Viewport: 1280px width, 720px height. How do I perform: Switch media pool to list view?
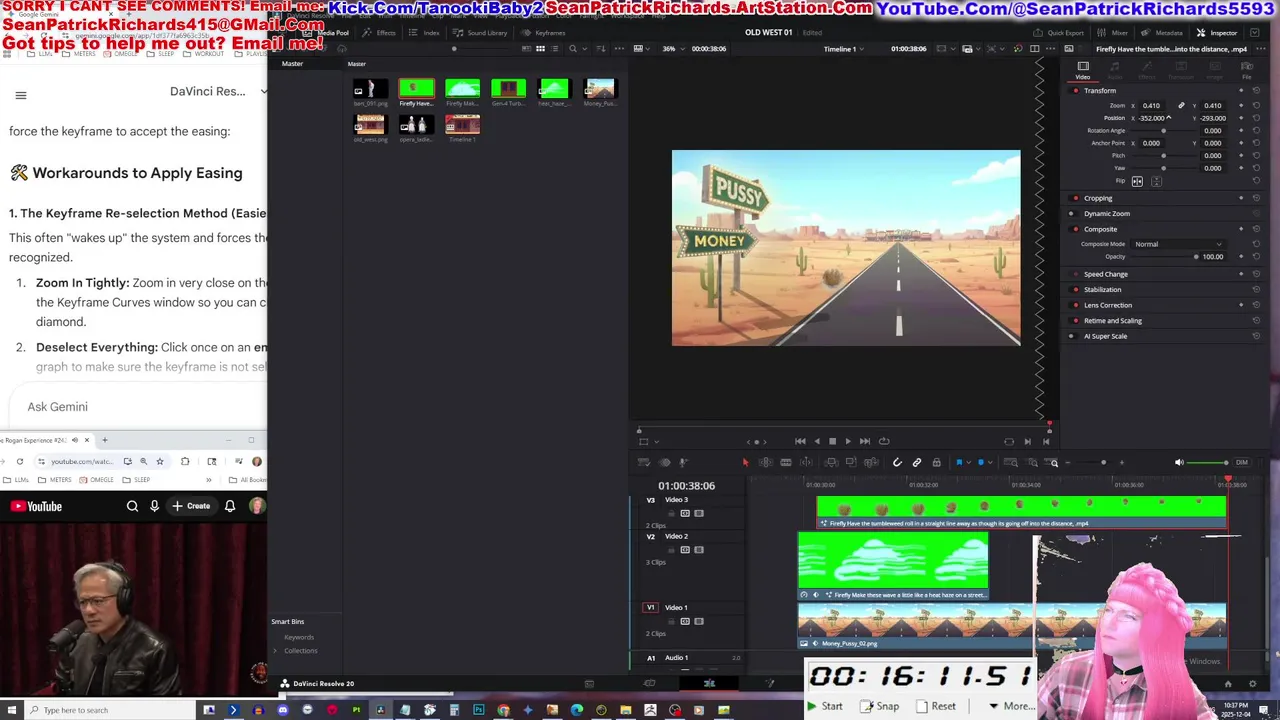(555, 49)
